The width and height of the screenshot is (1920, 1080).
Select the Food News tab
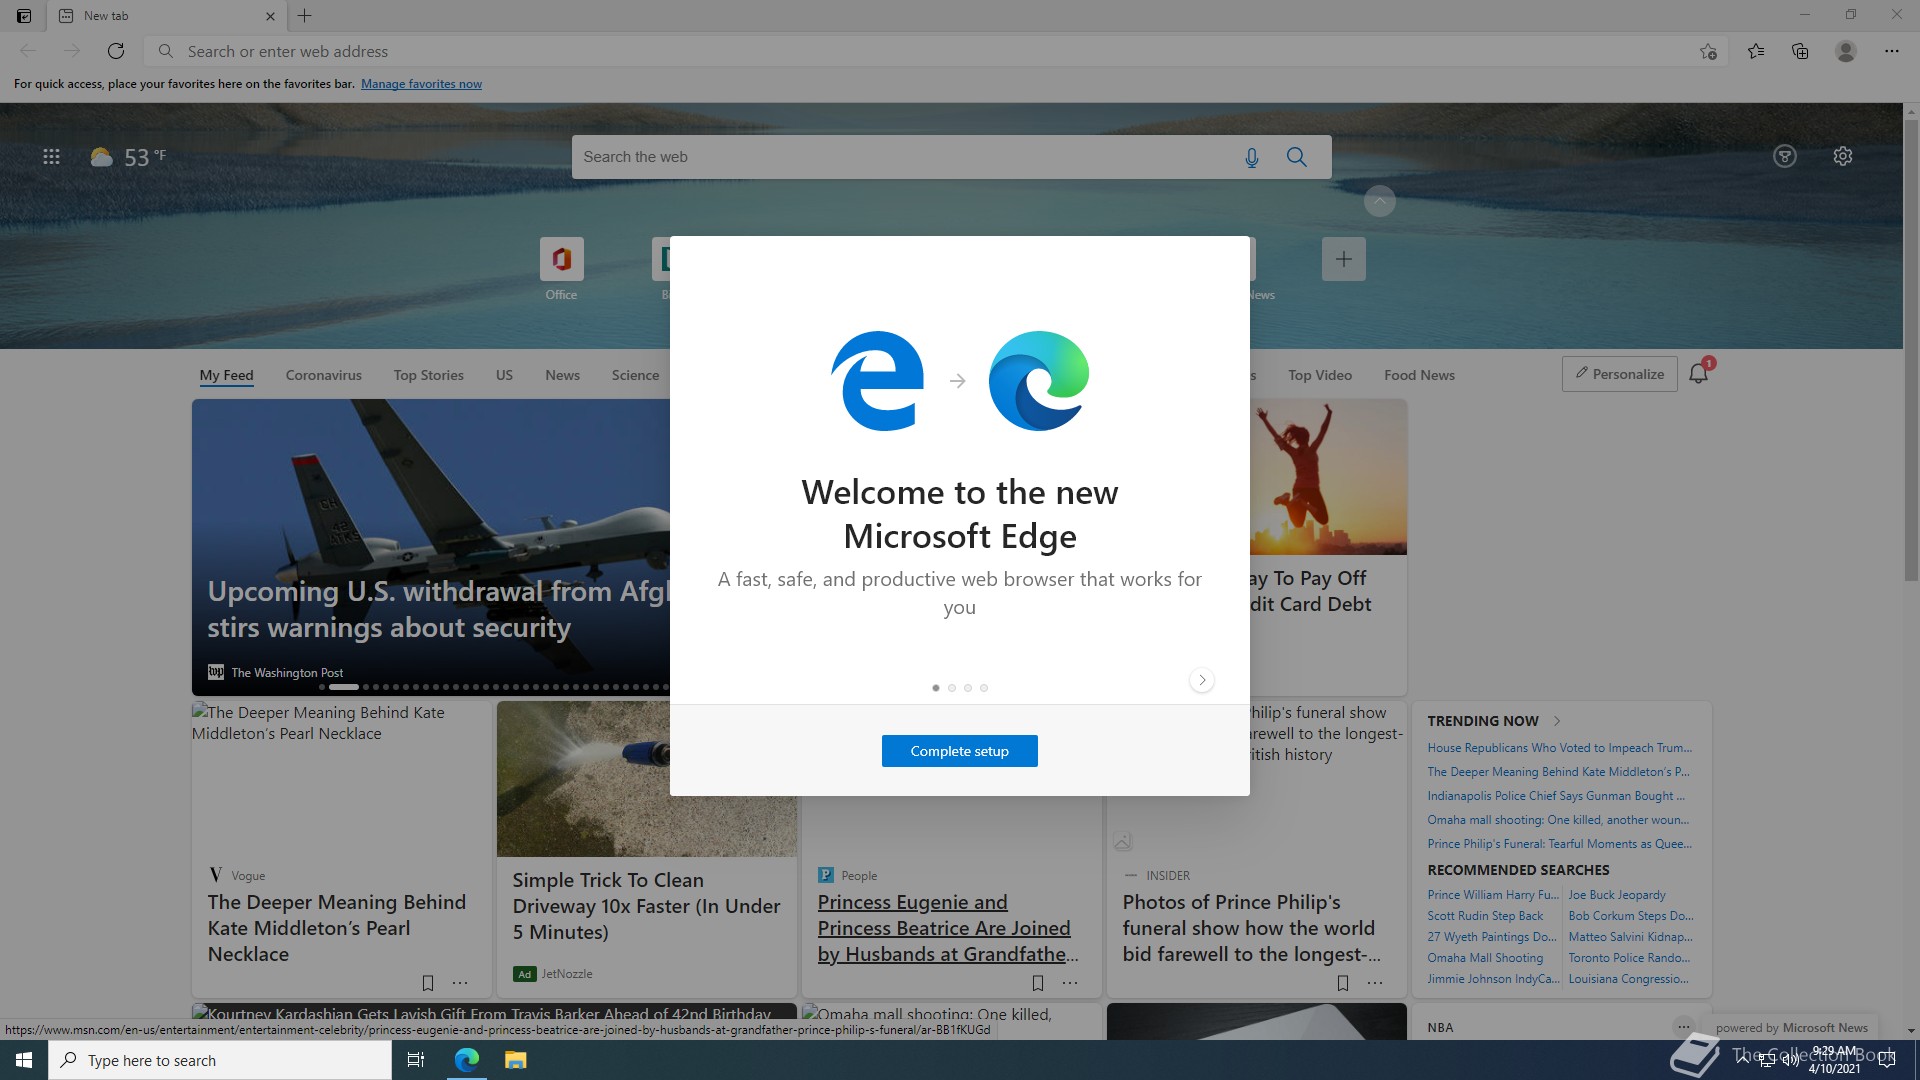[x=1419, y=376]
